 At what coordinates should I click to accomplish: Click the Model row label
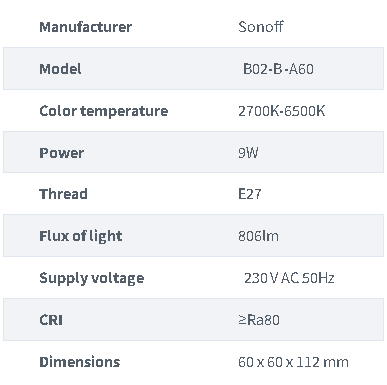[x=60, y=69]
